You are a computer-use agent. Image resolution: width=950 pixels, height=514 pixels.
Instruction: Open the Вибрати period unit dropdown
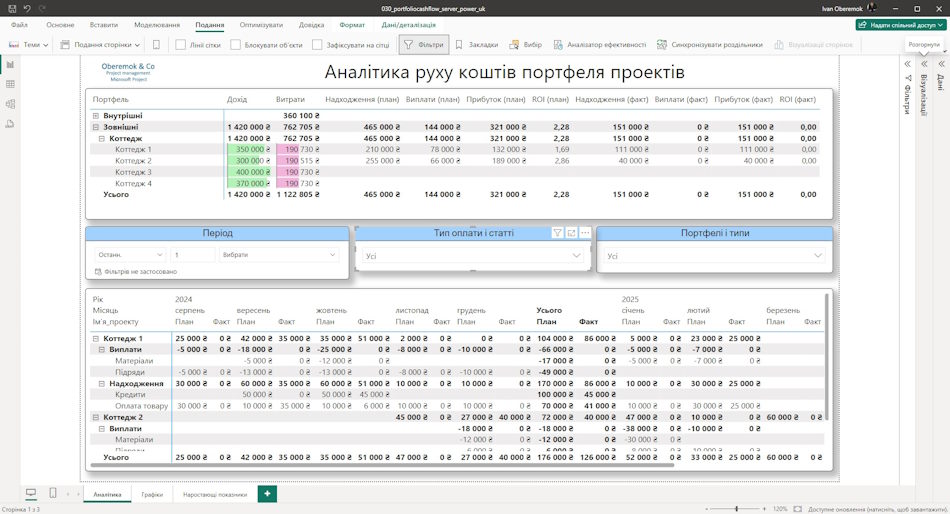pyautogui.click(x=279, y=255)
